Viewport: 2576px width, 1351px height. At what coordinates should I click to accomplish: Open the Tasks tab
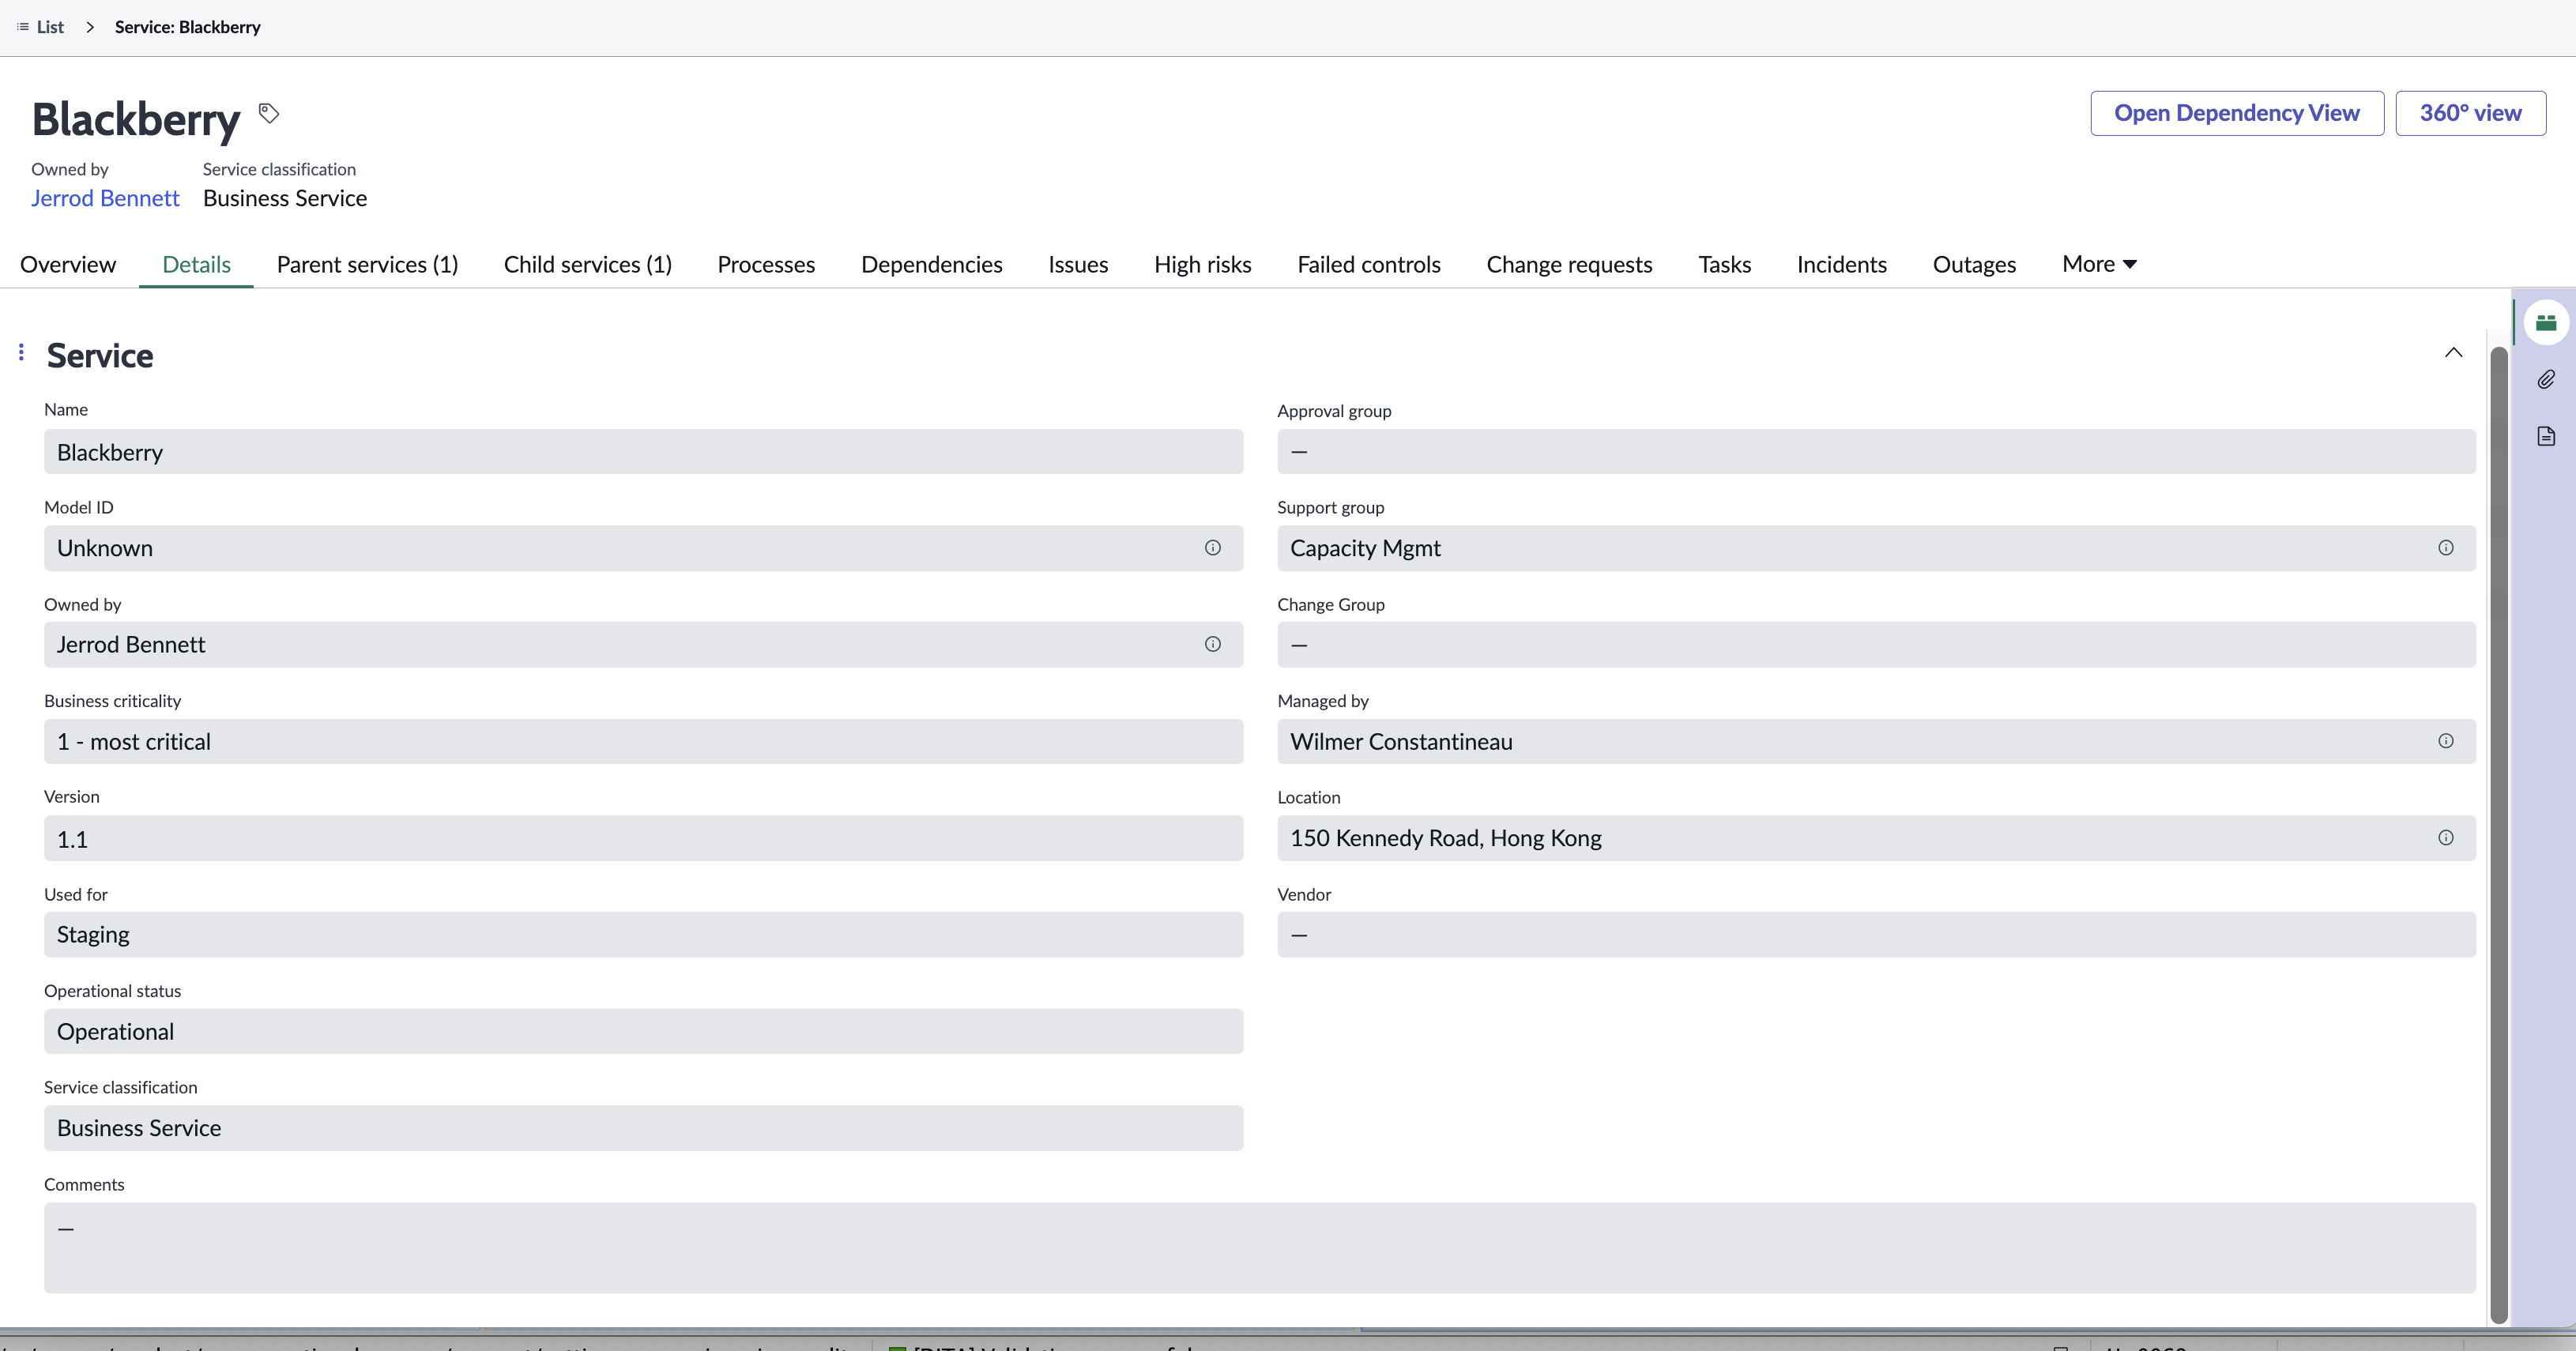1724,264
